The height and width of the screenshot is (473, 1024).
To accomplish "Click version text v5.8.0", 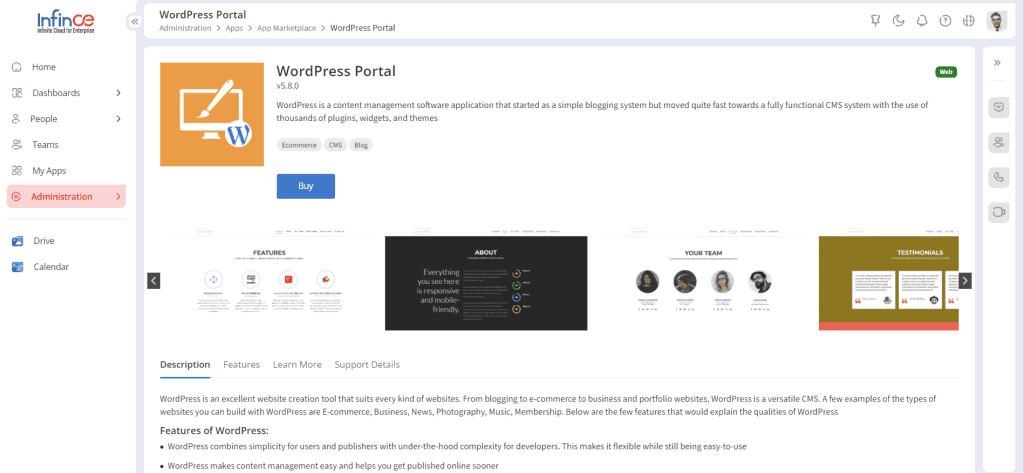I will tap(287, 86).
